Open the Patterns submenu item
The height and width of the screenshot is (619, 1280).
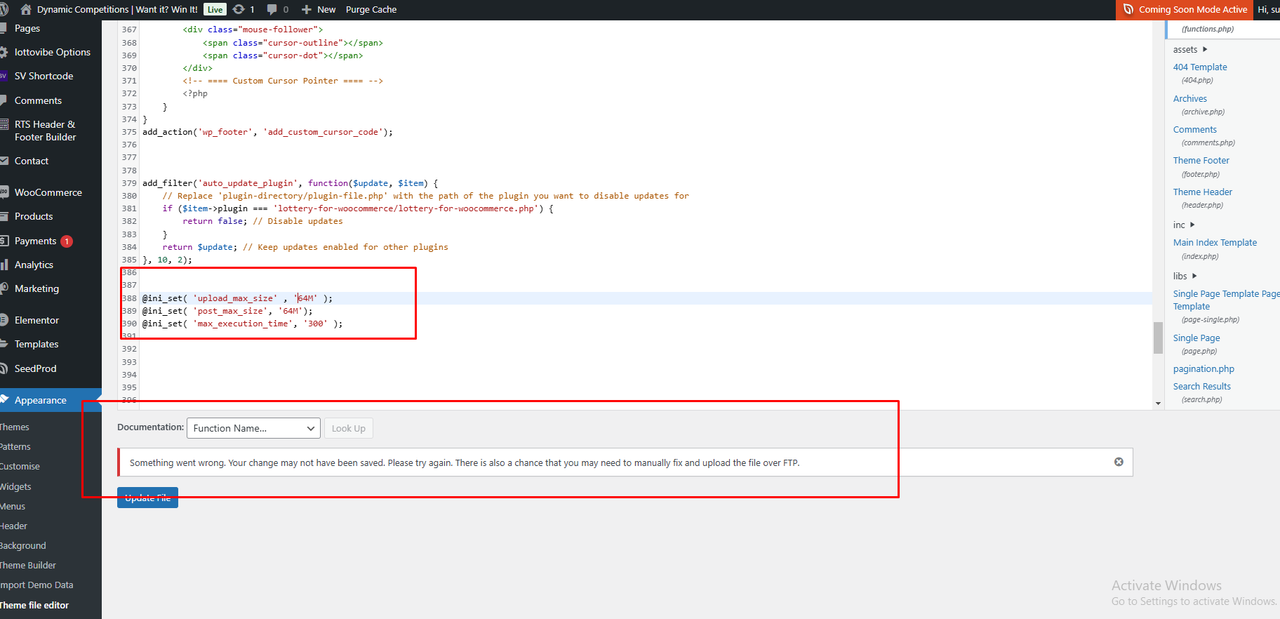(15, 447)
